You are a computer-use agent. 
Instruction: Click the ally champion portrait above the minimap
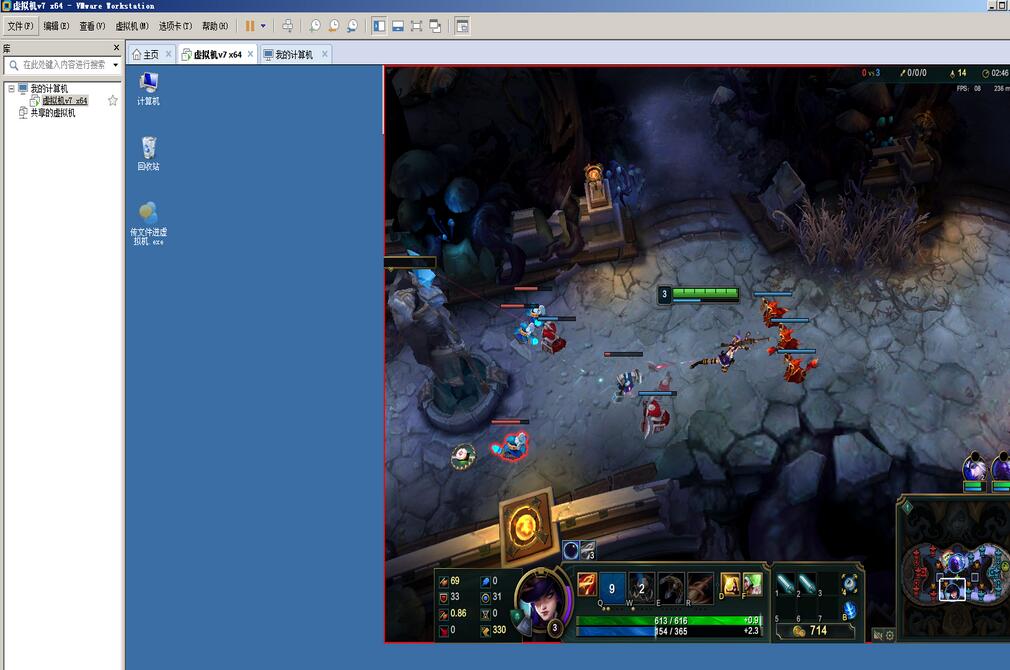(975, 470)
